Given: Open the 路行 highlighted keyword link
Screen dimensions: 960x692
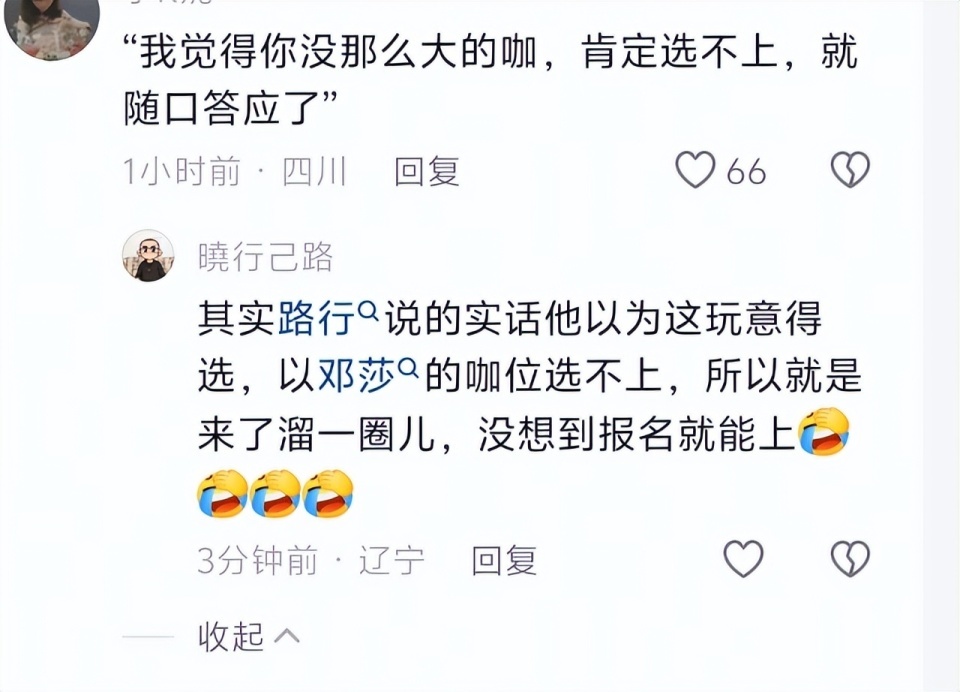Looking at the screenshot, I should [317, 318].
